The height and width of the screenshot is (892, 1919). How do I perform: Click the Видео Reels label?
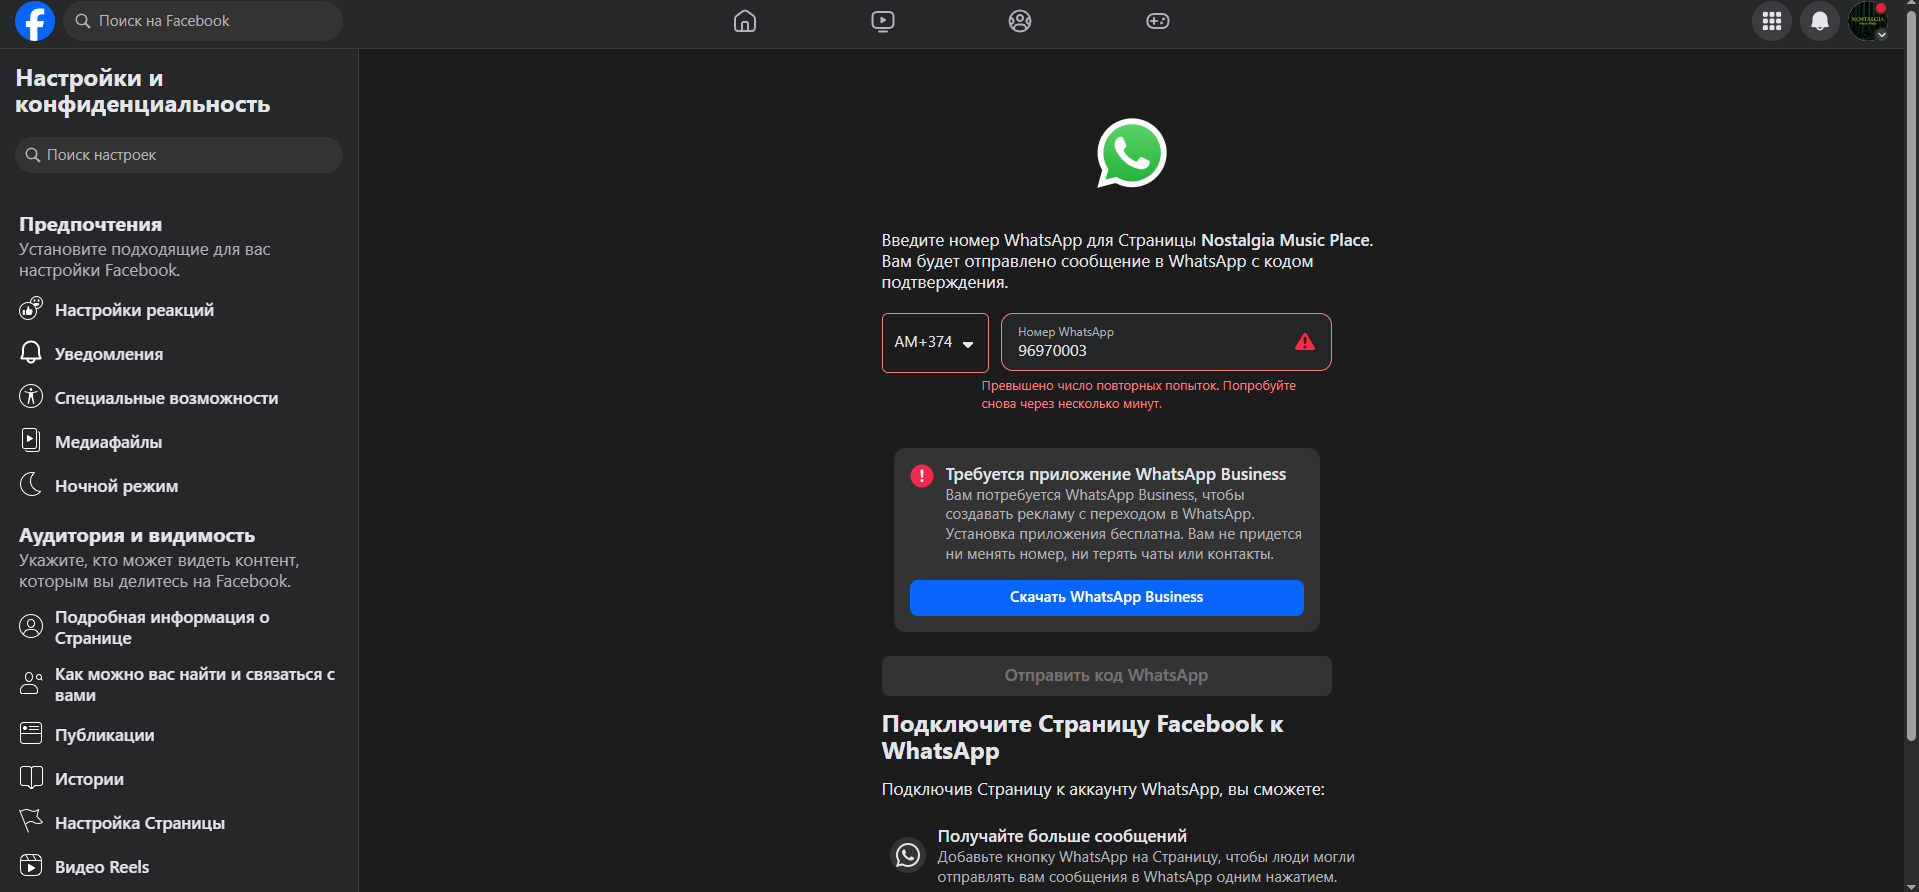coord(102,867)
